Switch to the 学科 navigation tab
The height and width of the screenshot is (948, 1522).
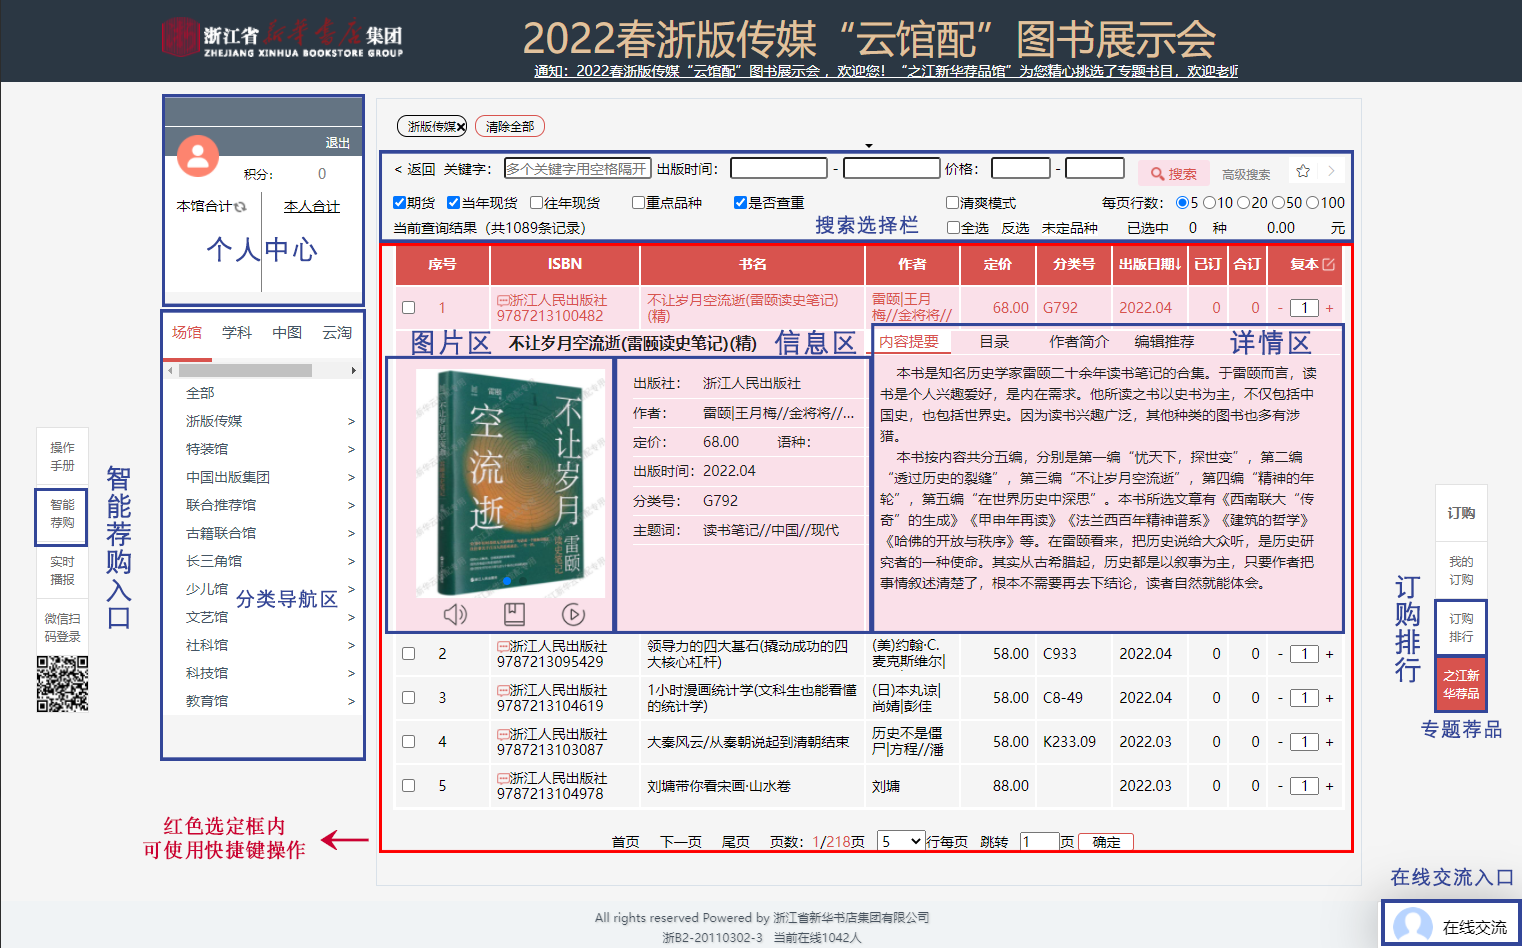coord(237,332)
